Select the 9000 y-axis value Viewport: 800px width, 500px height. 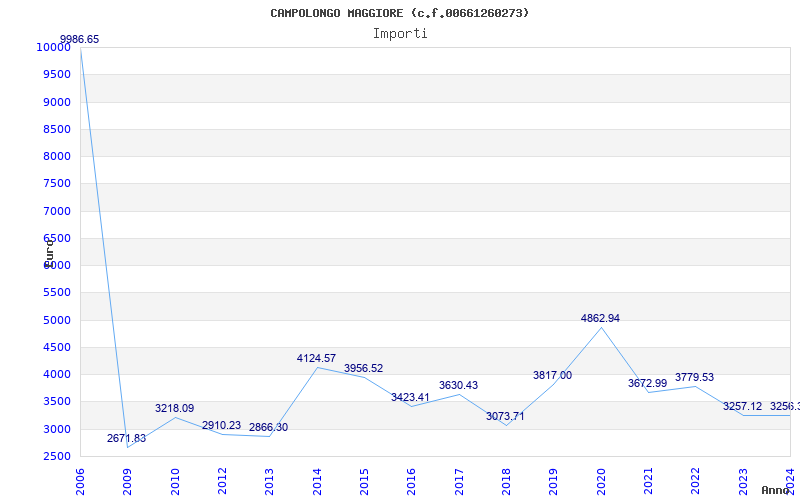pyautogui.click(x=57, y=102)
